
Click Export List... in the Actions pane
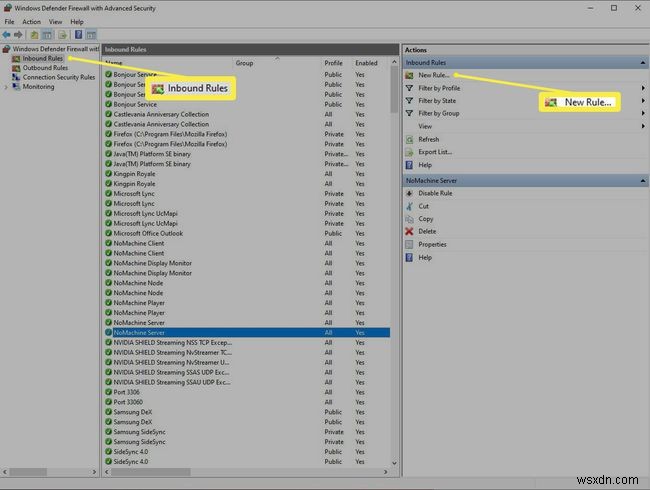pyautogui.click(x=435, y=152)
